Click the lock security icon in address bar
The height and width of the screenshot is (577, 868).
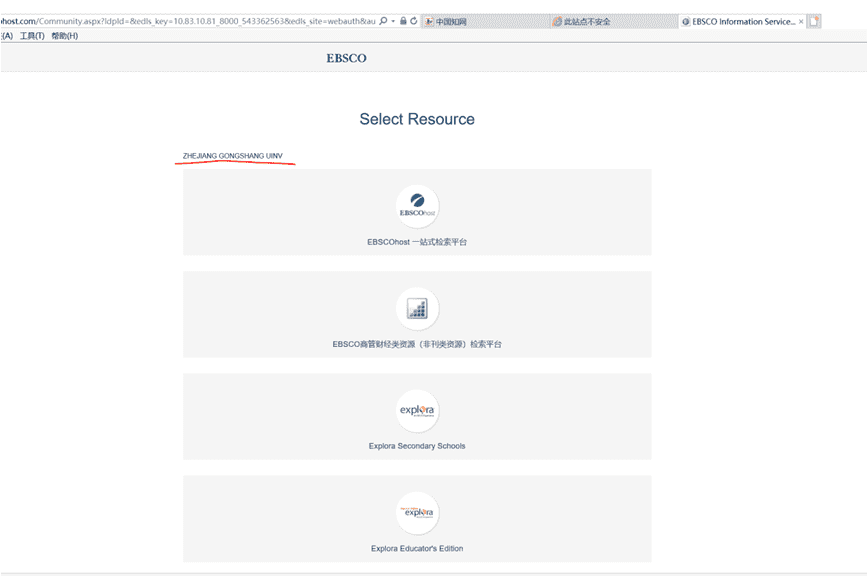click(x=403, y=21)
